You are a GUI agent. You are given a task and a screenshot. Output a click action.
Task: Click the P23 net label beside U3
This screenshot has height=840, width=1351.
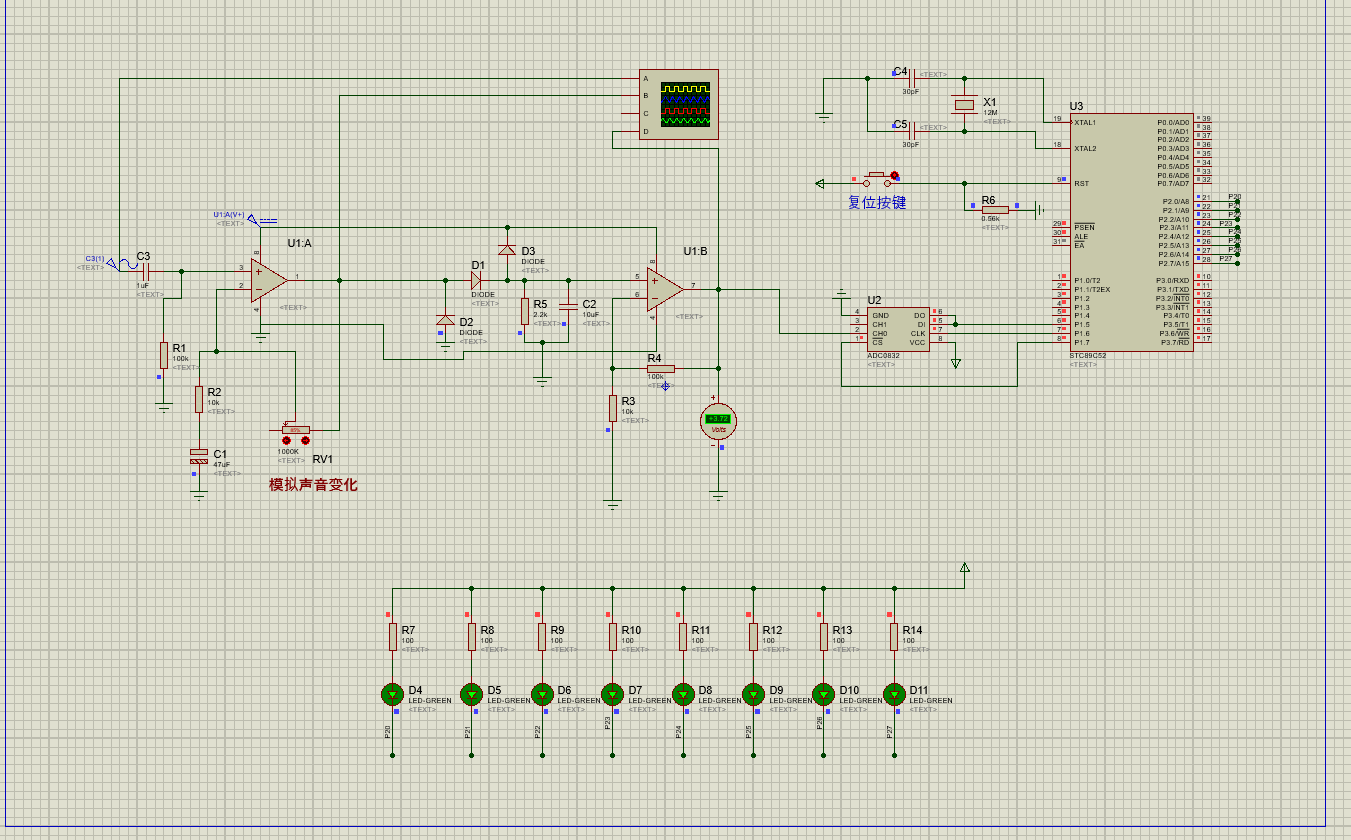(x=1225, y=223)
